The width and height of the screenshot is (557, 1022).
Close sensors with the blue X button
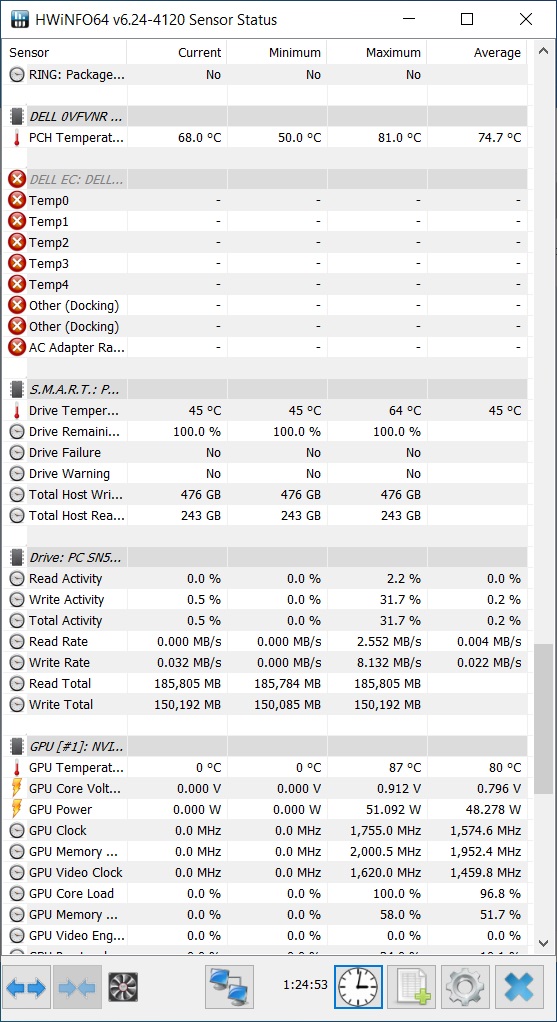[x=519, y=987]
